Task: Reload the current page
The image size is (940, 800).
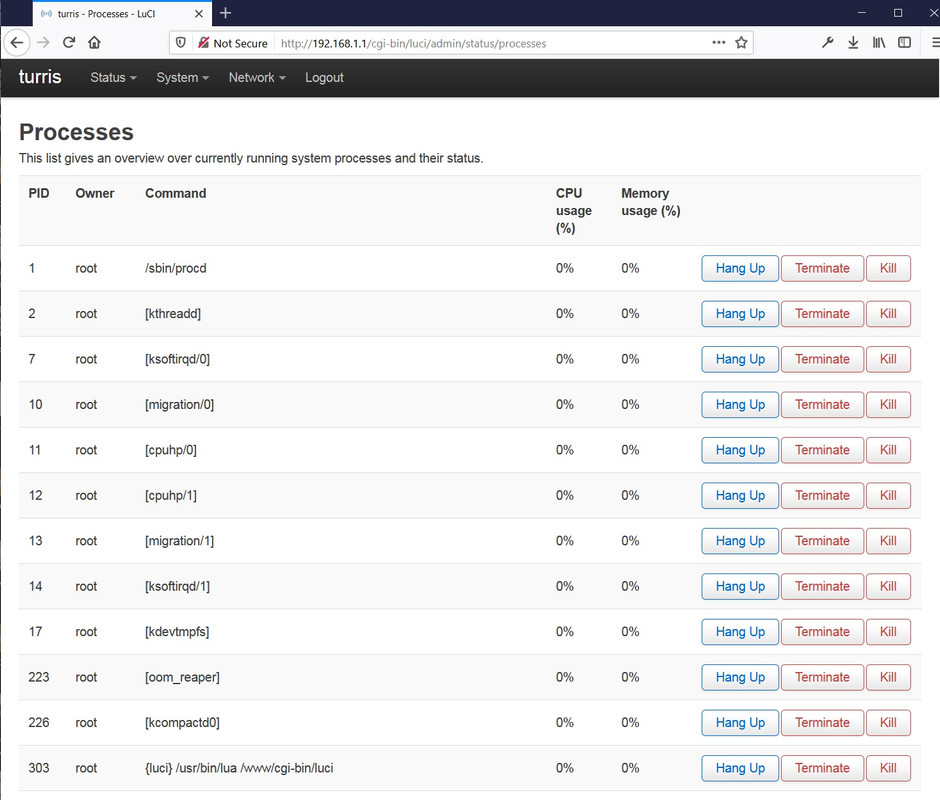Action: (69, 43)
